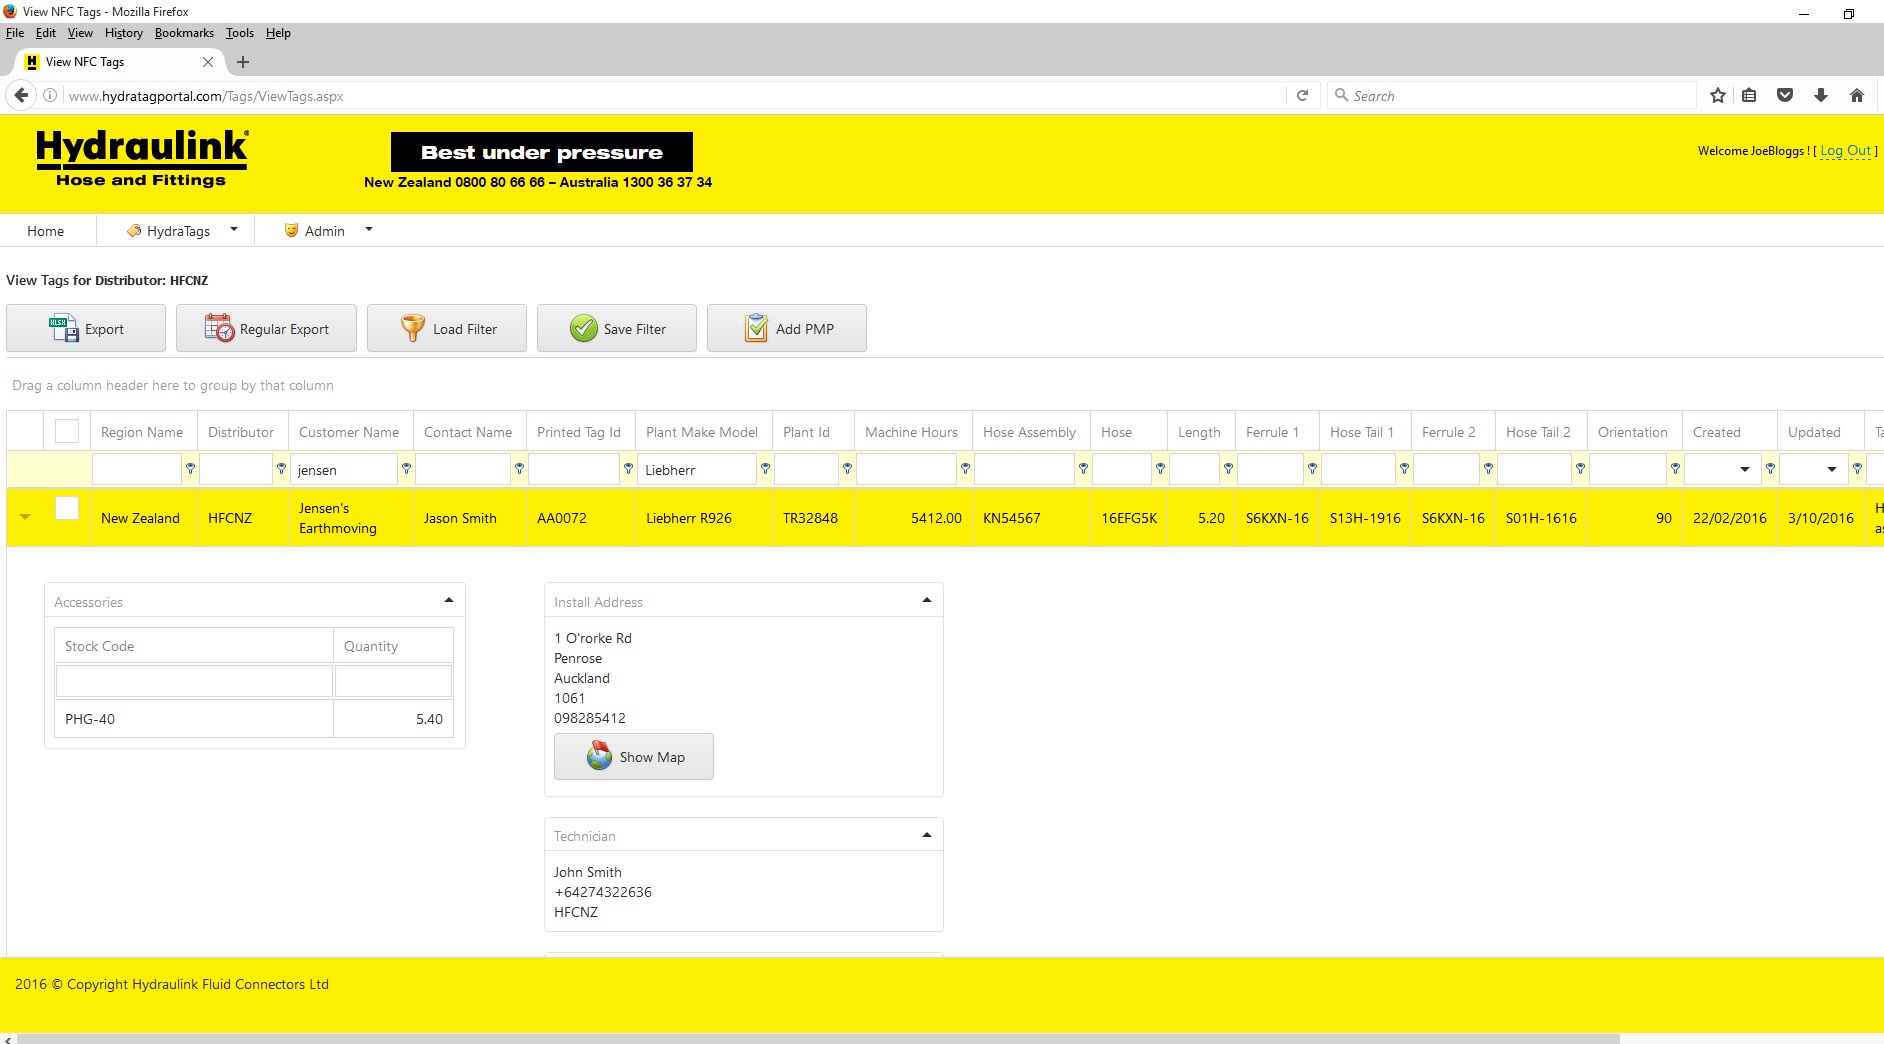1884x1044 pixels.
Task: Open the bookmarks list icon in toolbar
Action: (1749, 96)
